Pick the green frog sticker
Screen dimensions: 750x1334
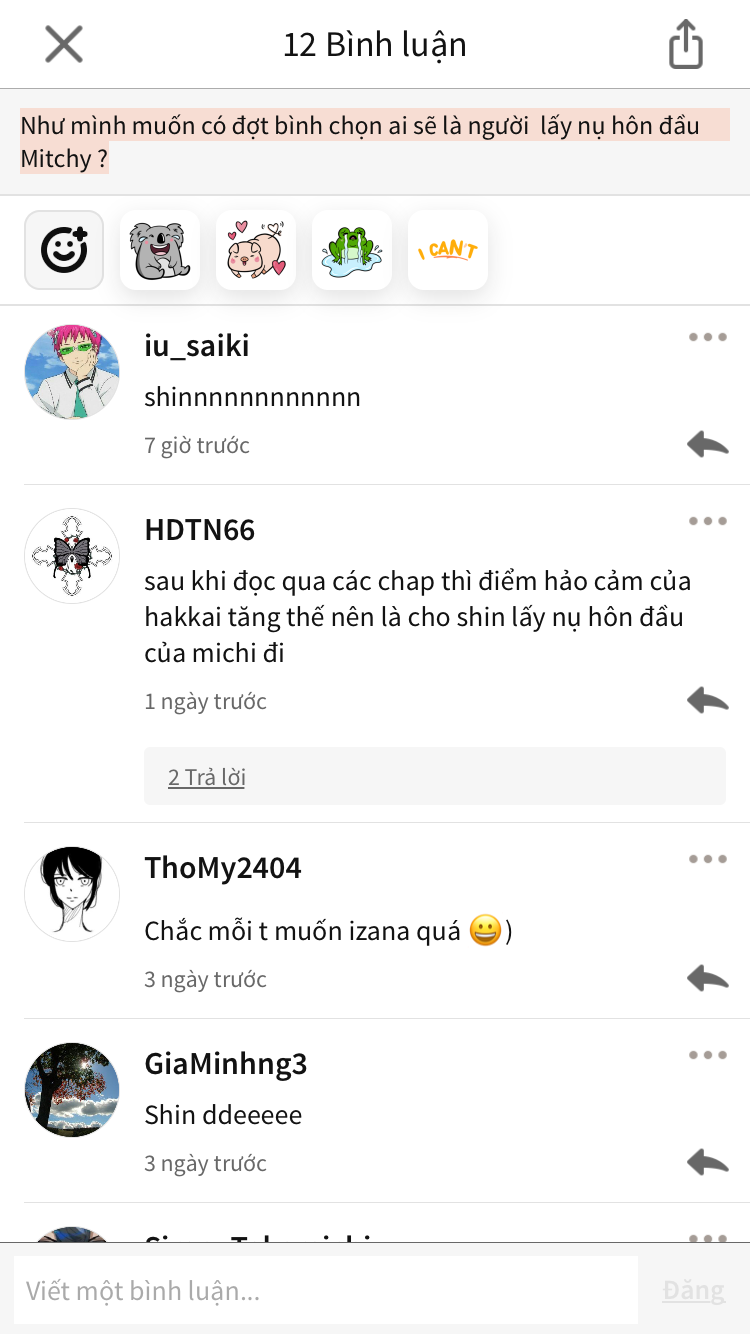pos(352,250)
